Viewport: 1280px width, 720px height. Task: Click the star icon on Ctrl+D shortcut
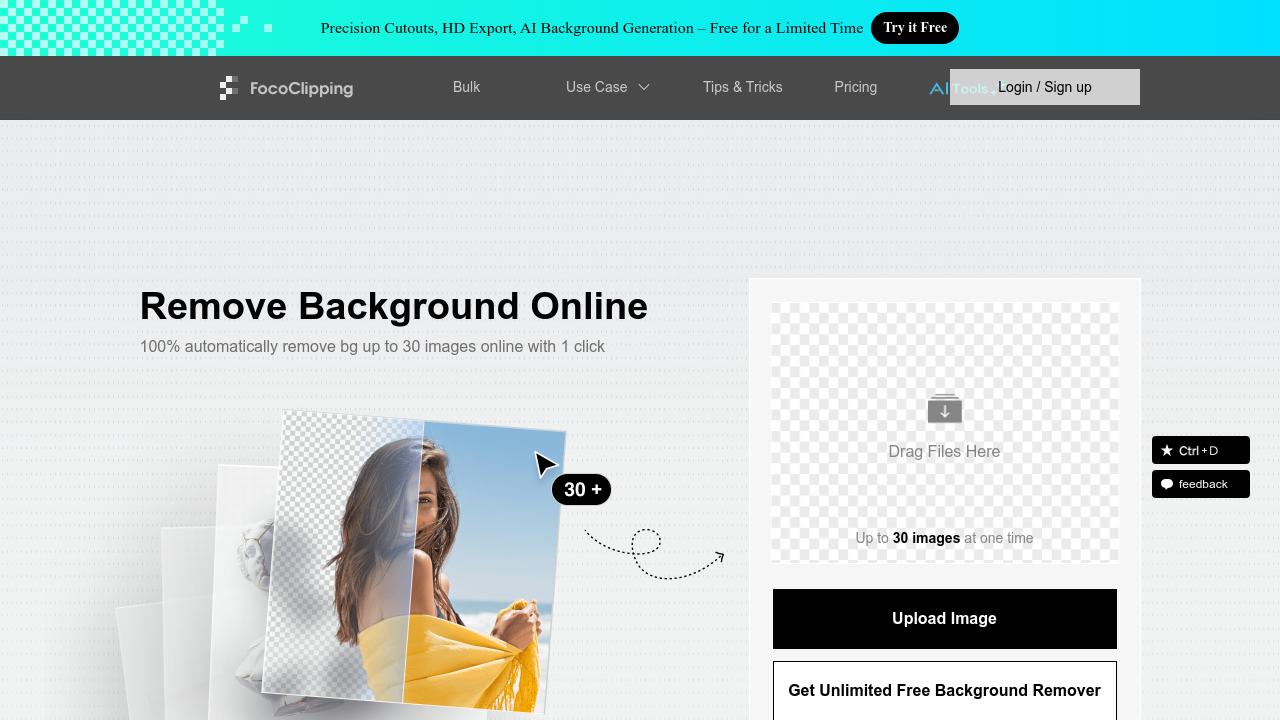point(1166,450)
